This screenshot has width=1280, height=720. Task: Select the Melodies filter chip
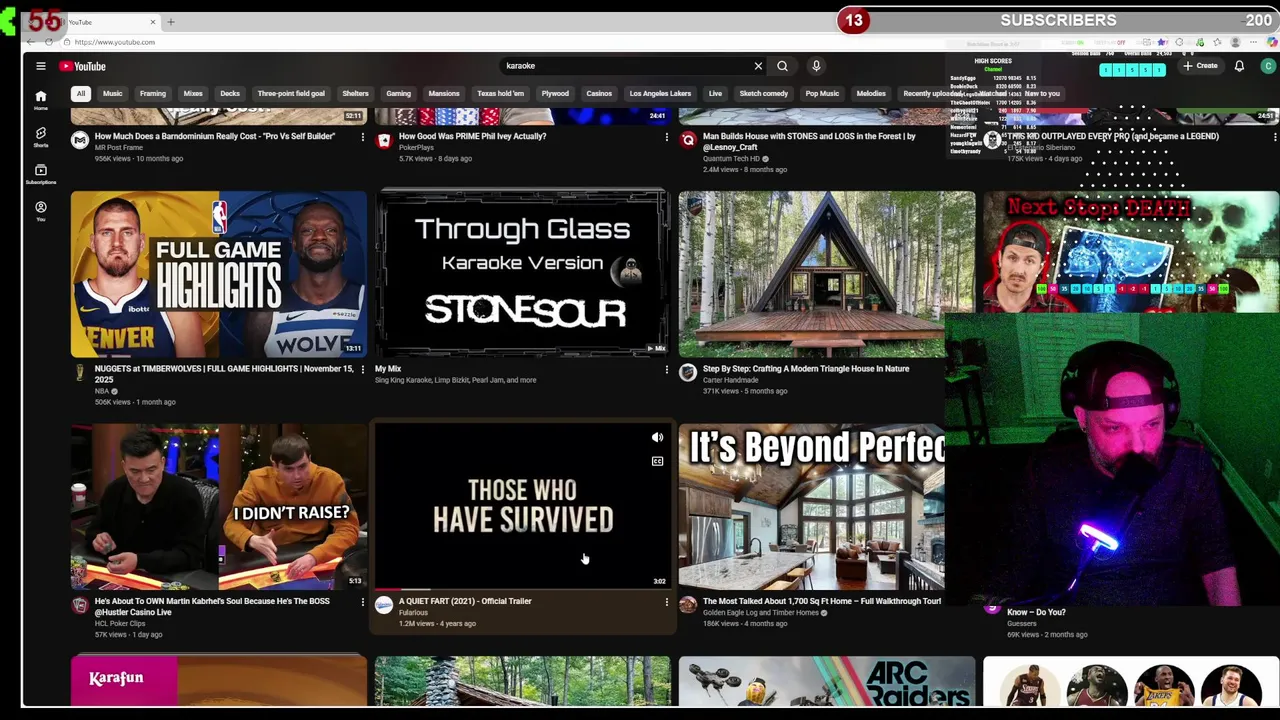[x=871, y=93]
